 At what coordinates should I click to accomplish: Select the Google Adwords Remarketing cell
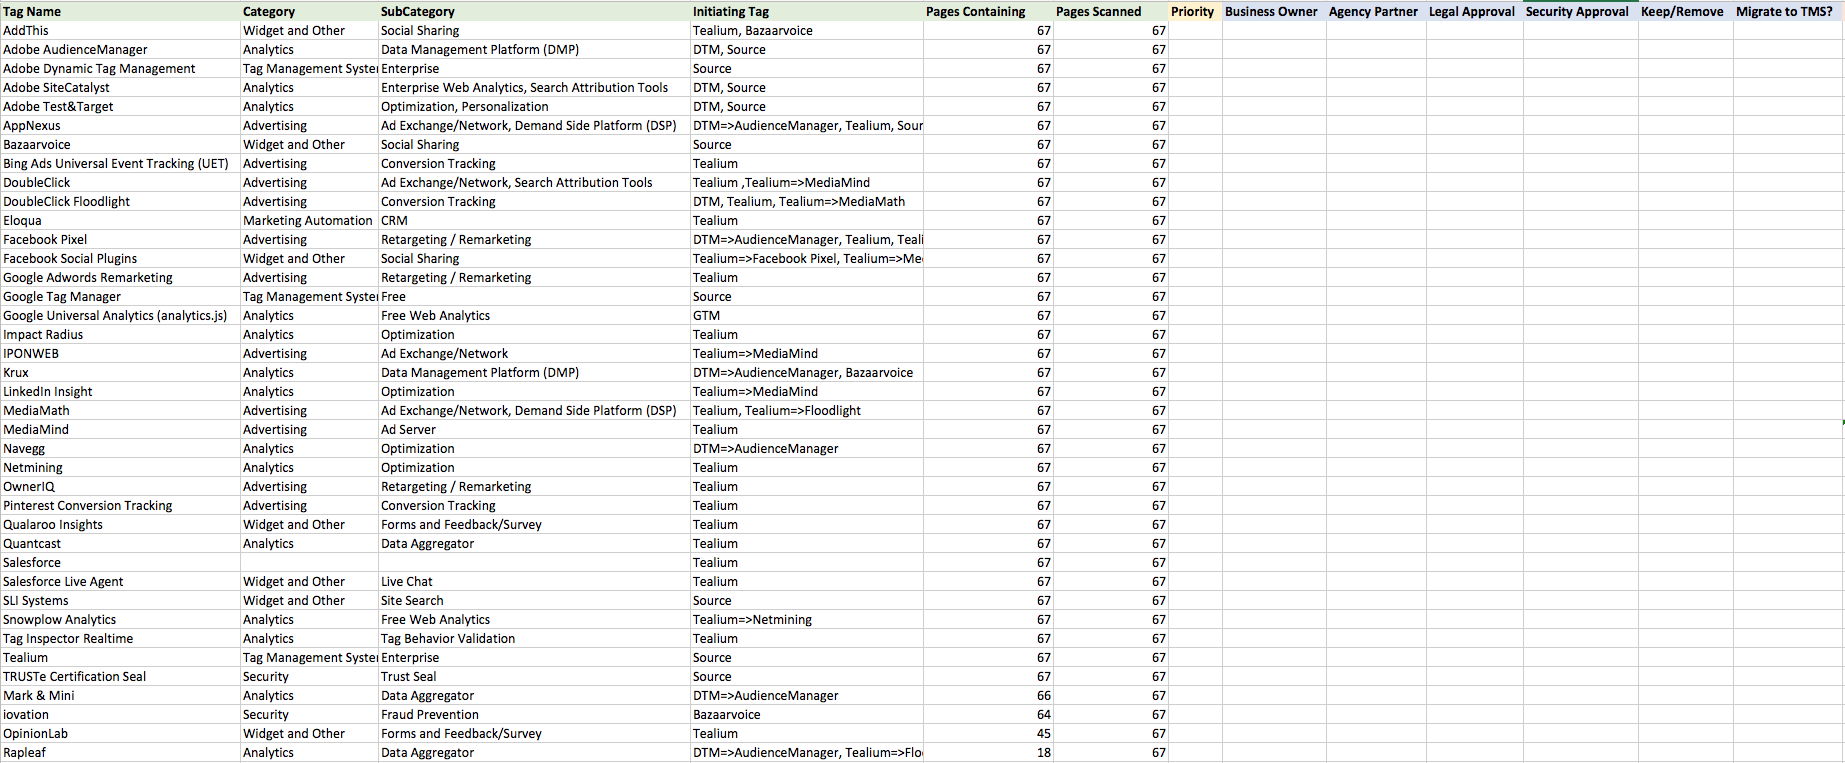tap(120, 277)
